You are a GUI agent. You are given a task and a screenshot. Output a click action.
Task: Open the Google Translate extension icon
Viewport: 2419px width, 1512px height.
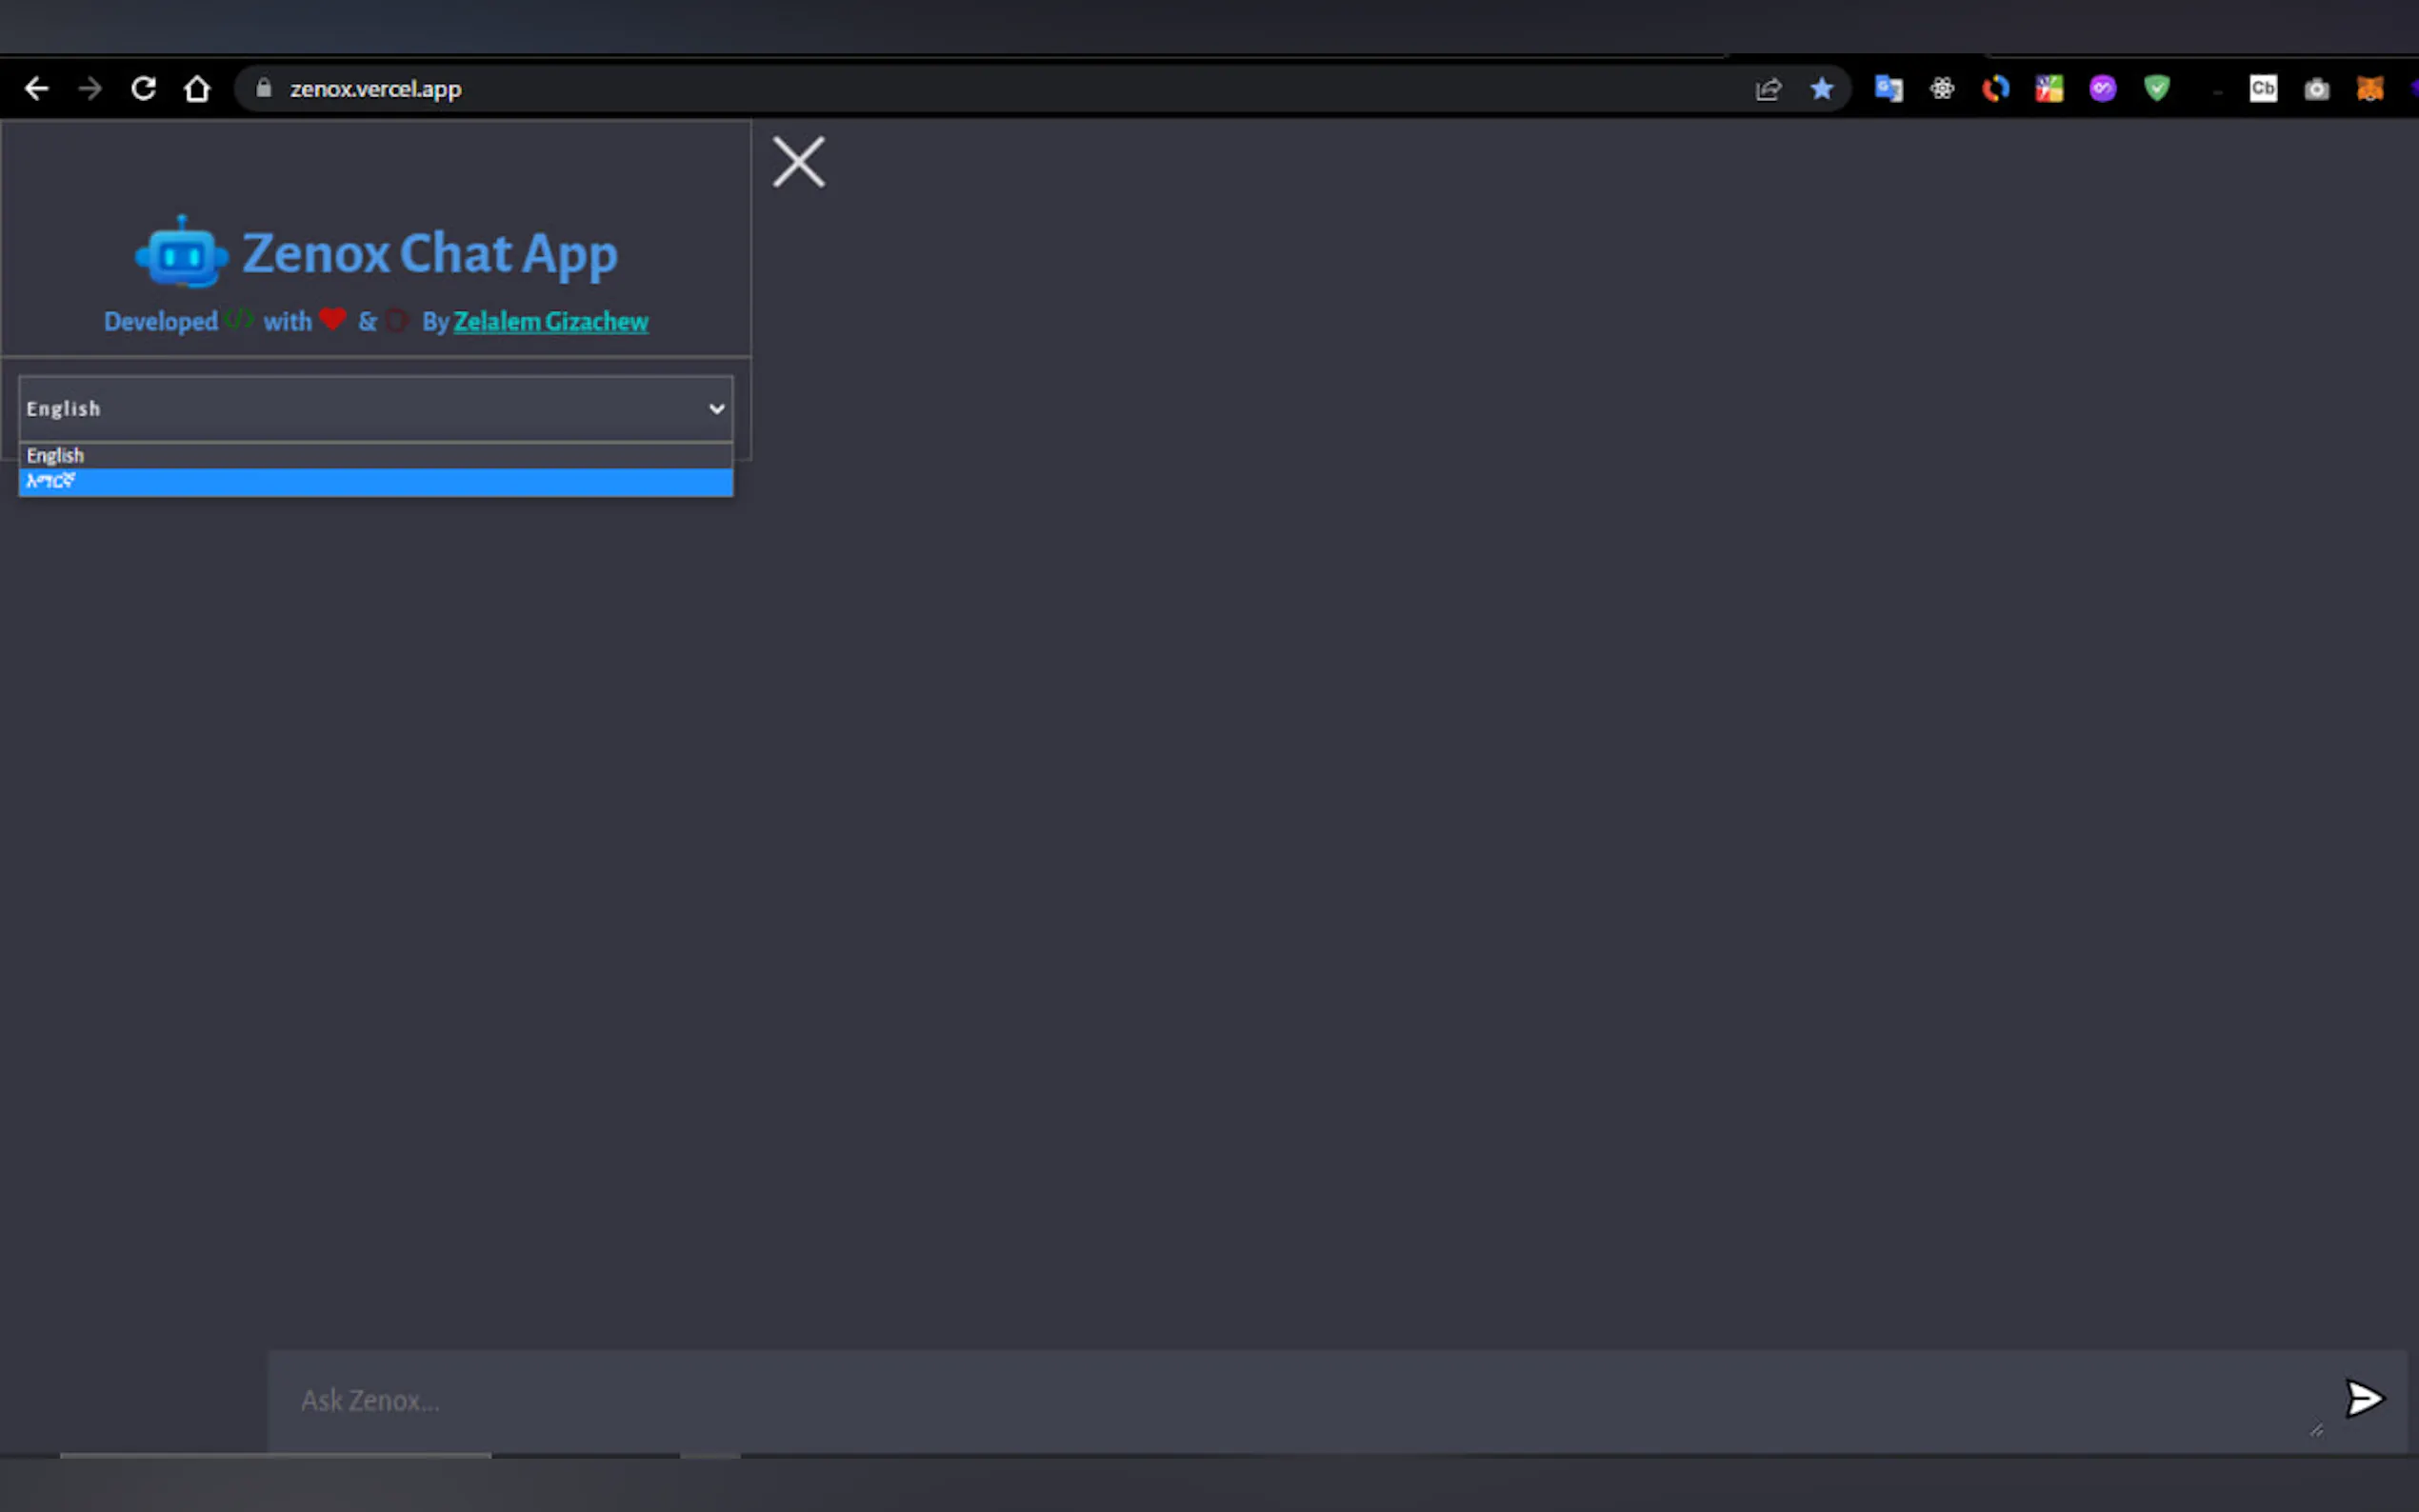1888,89
